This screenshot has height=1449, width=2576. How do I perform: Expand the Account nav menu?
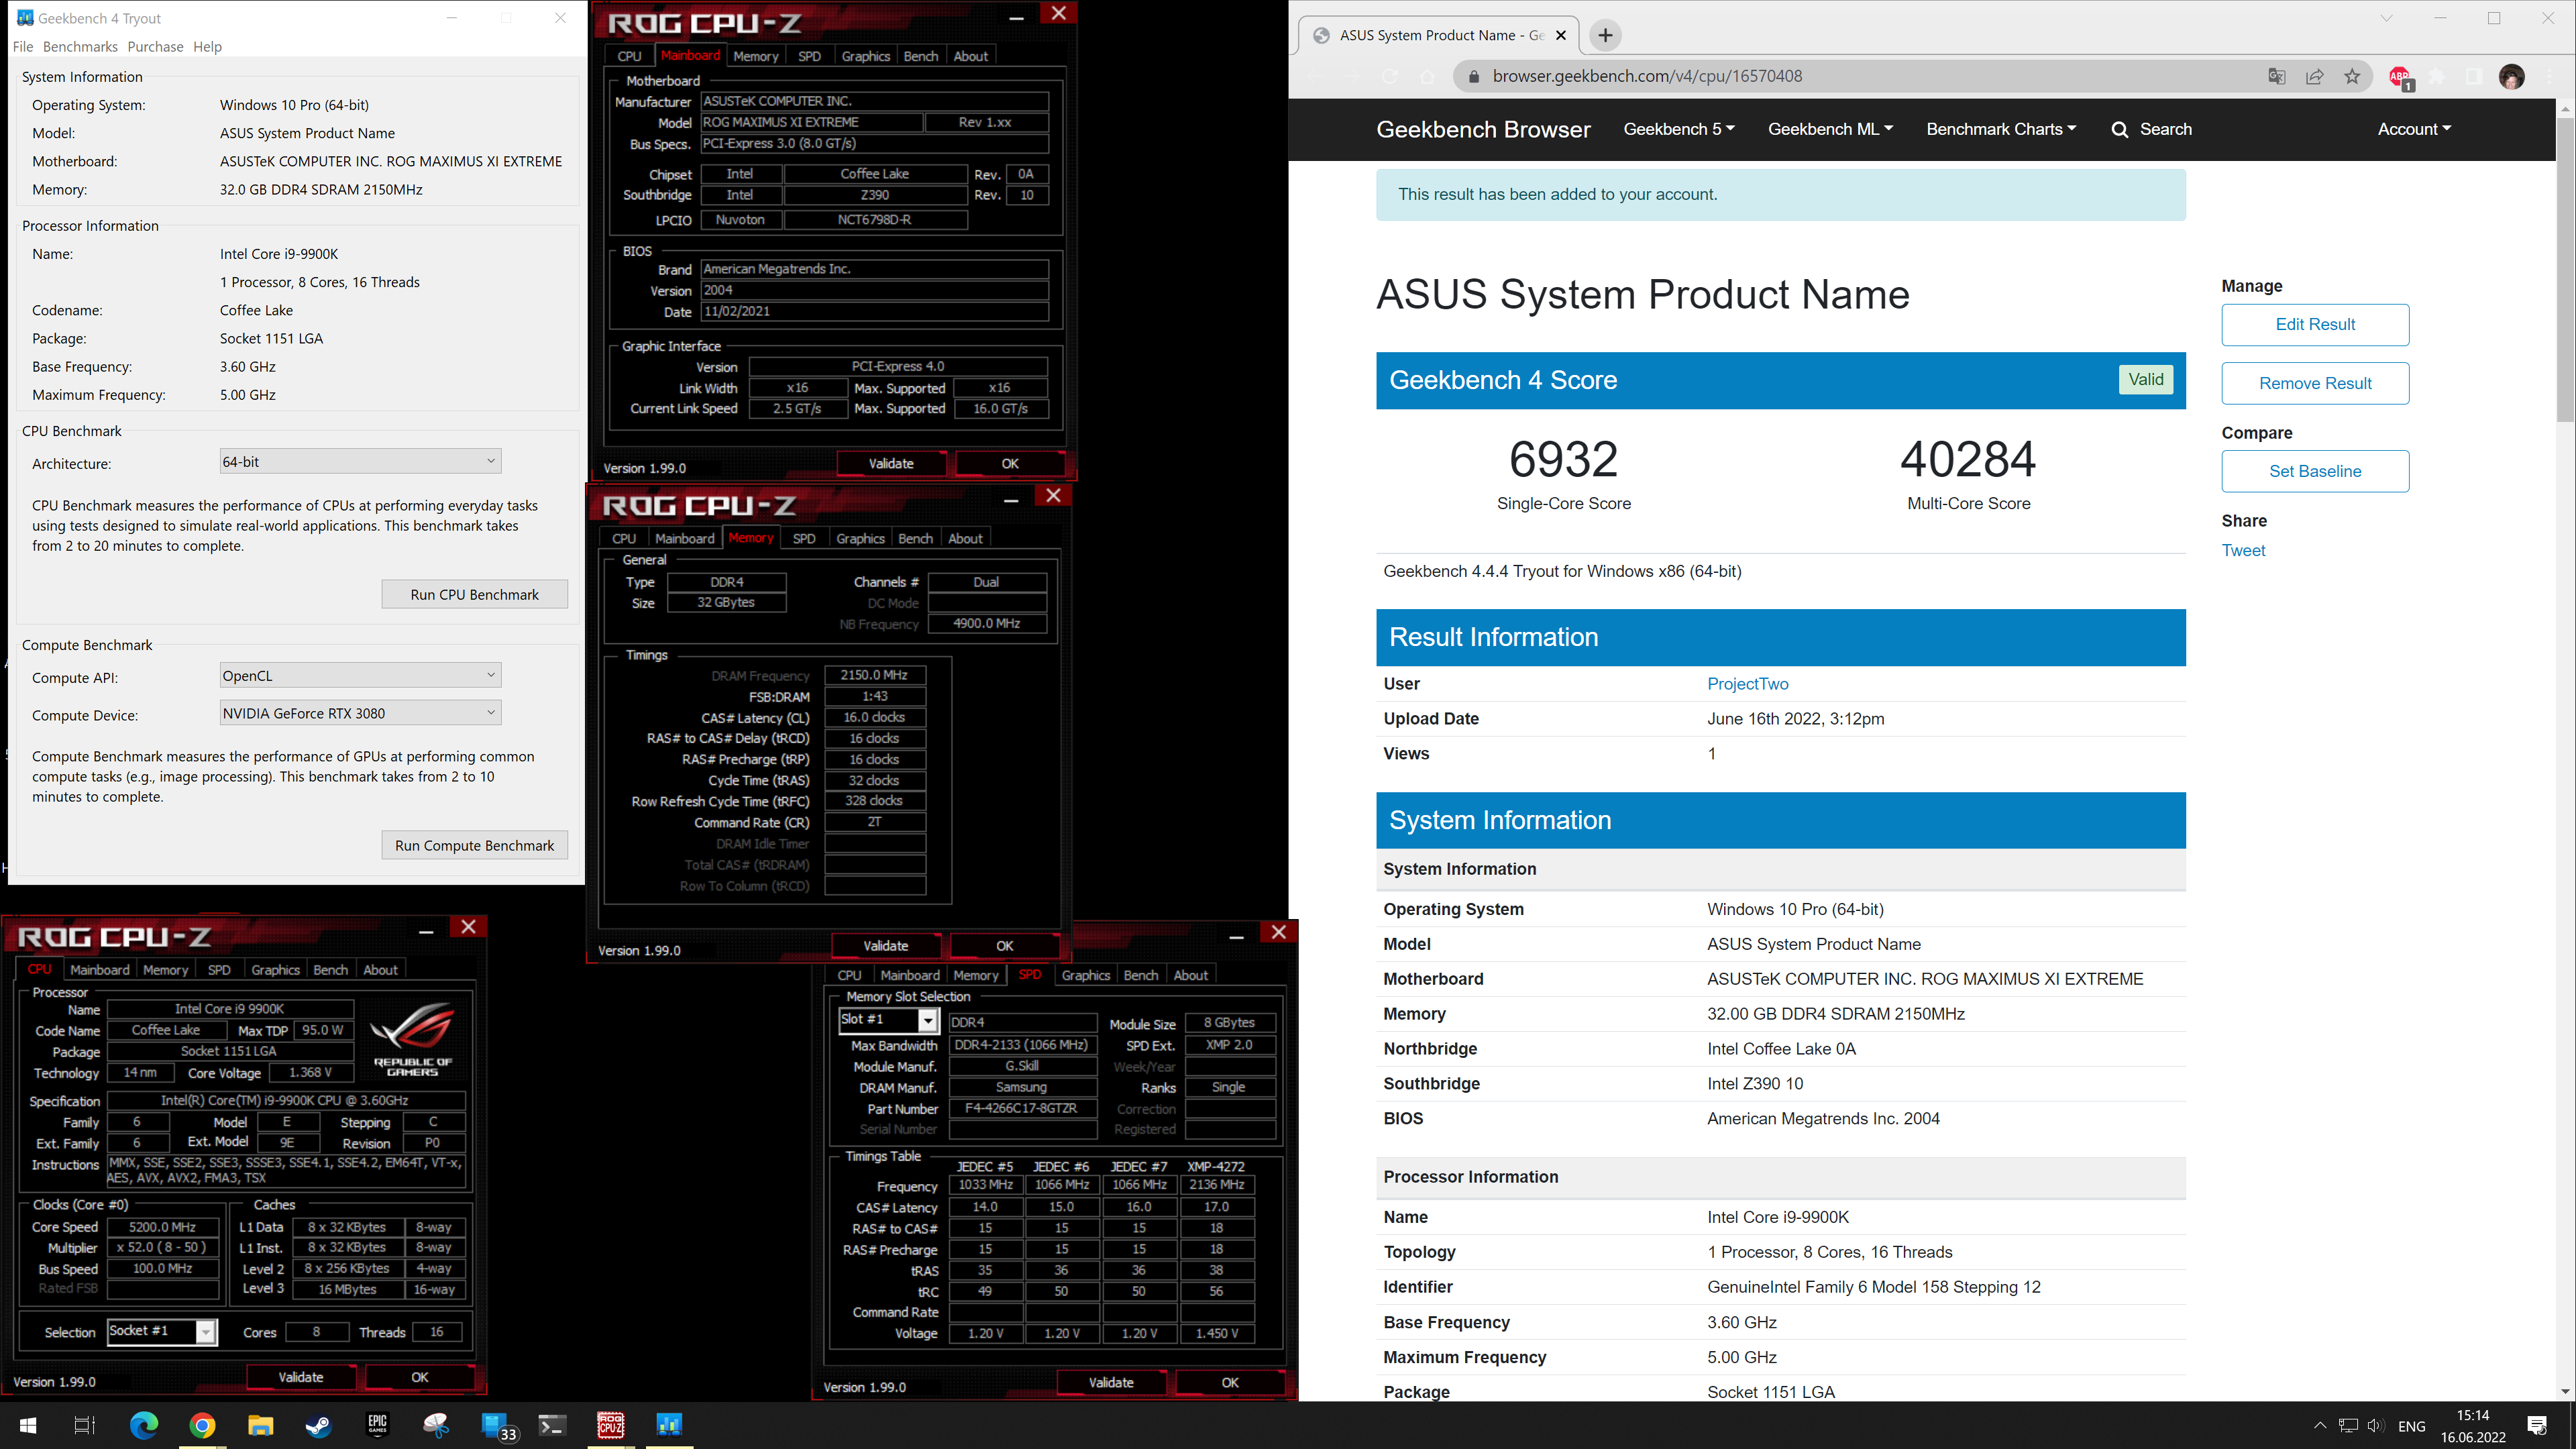pos(2414,129)
